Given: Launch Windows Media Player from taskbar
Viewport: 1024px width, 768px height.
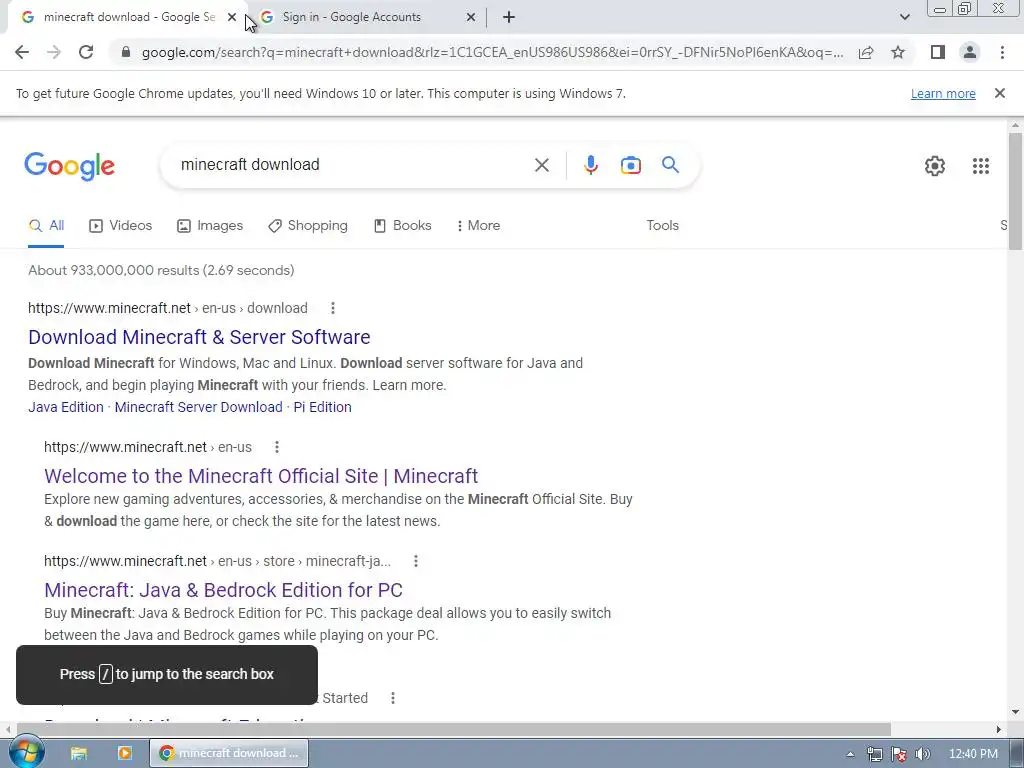Looking at the screenshot, I should tap(125, 753).
